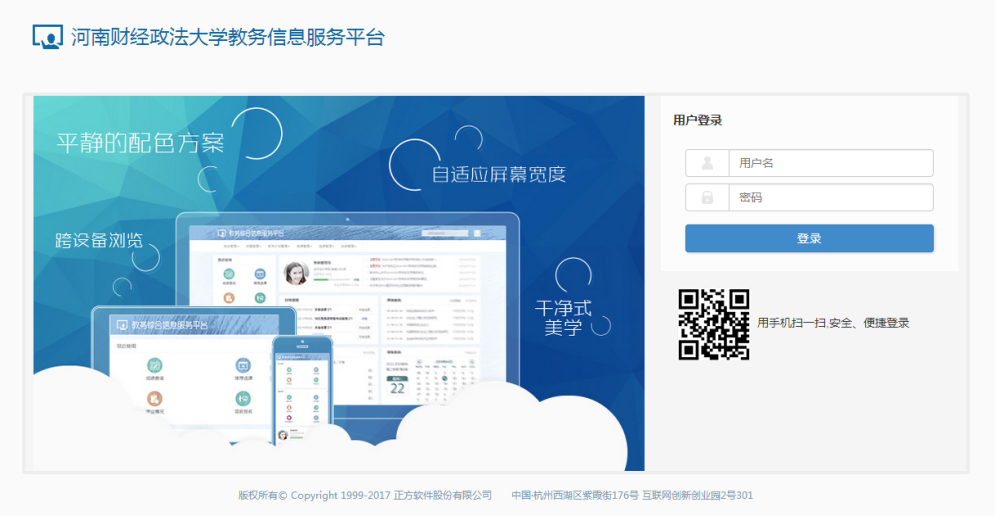
Task: Focus the 密码 password input field
Action: pos(830,197)
